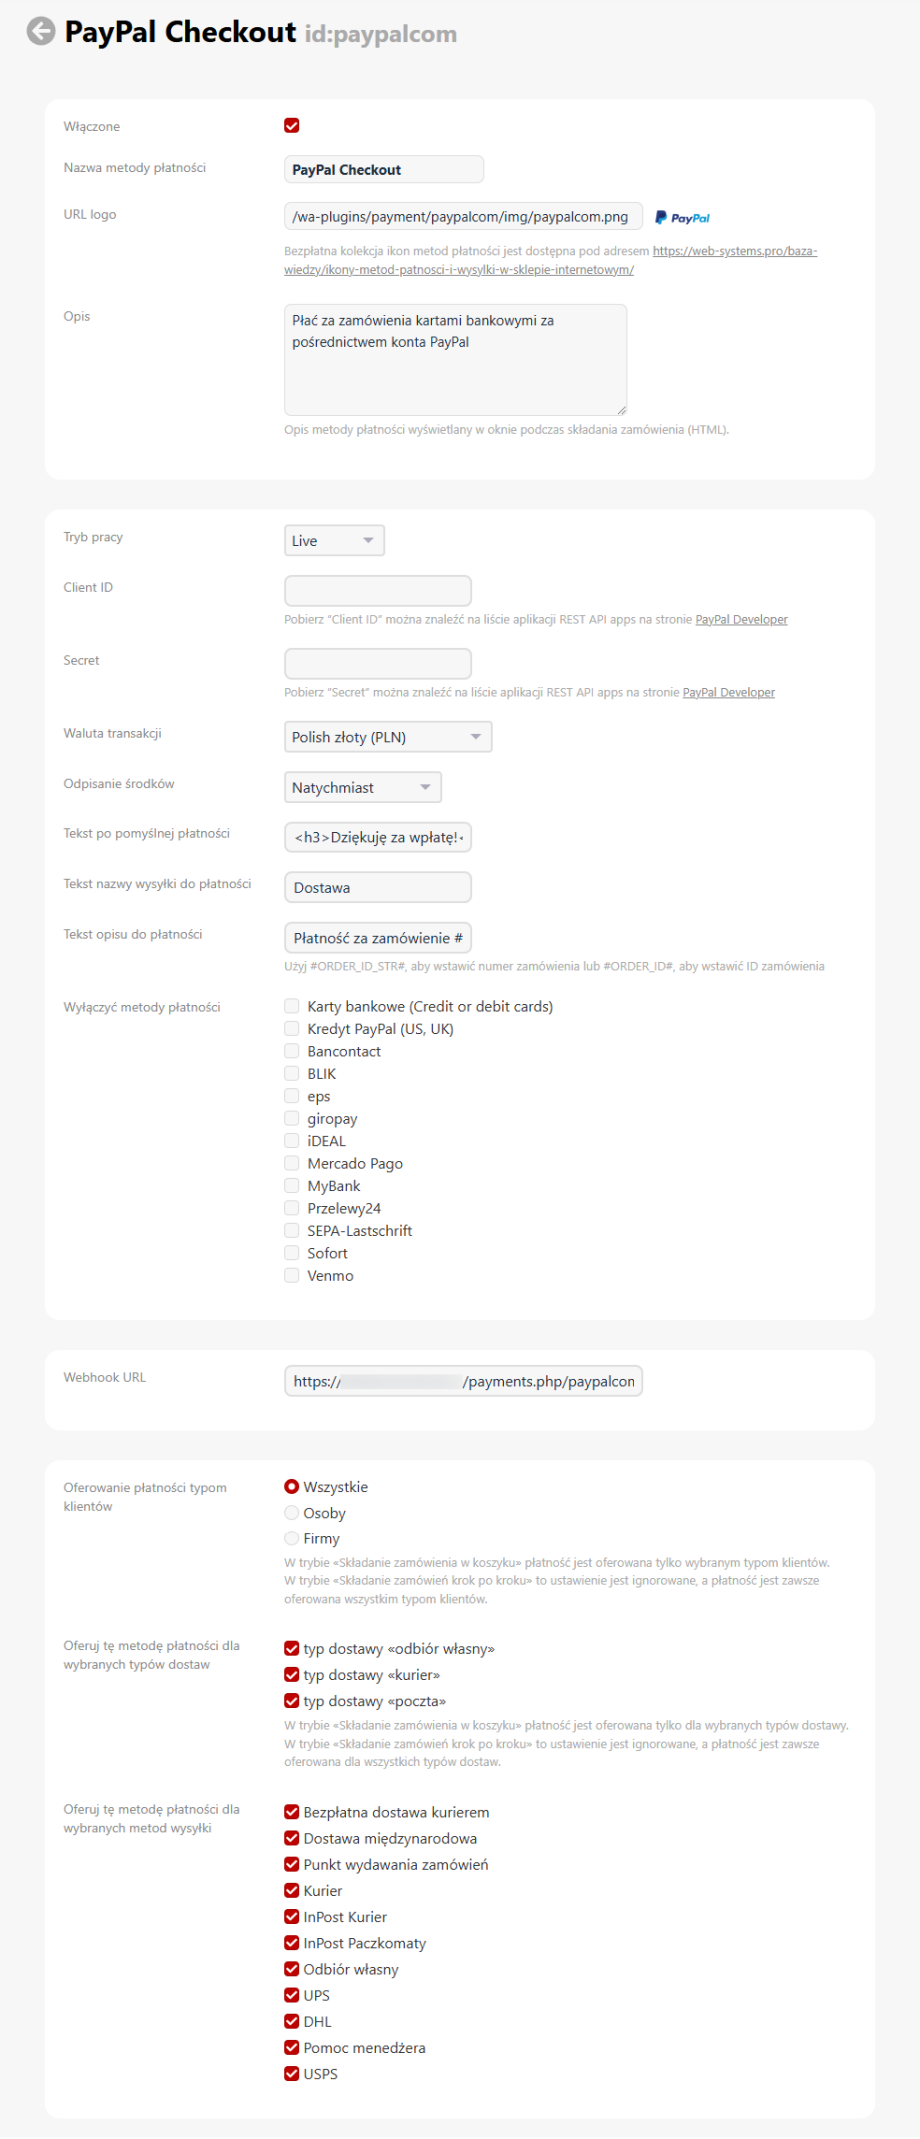The image size is (920, 2139).
Task: Tick the BLIK payment method checkbox
Action: (292, 1073)
